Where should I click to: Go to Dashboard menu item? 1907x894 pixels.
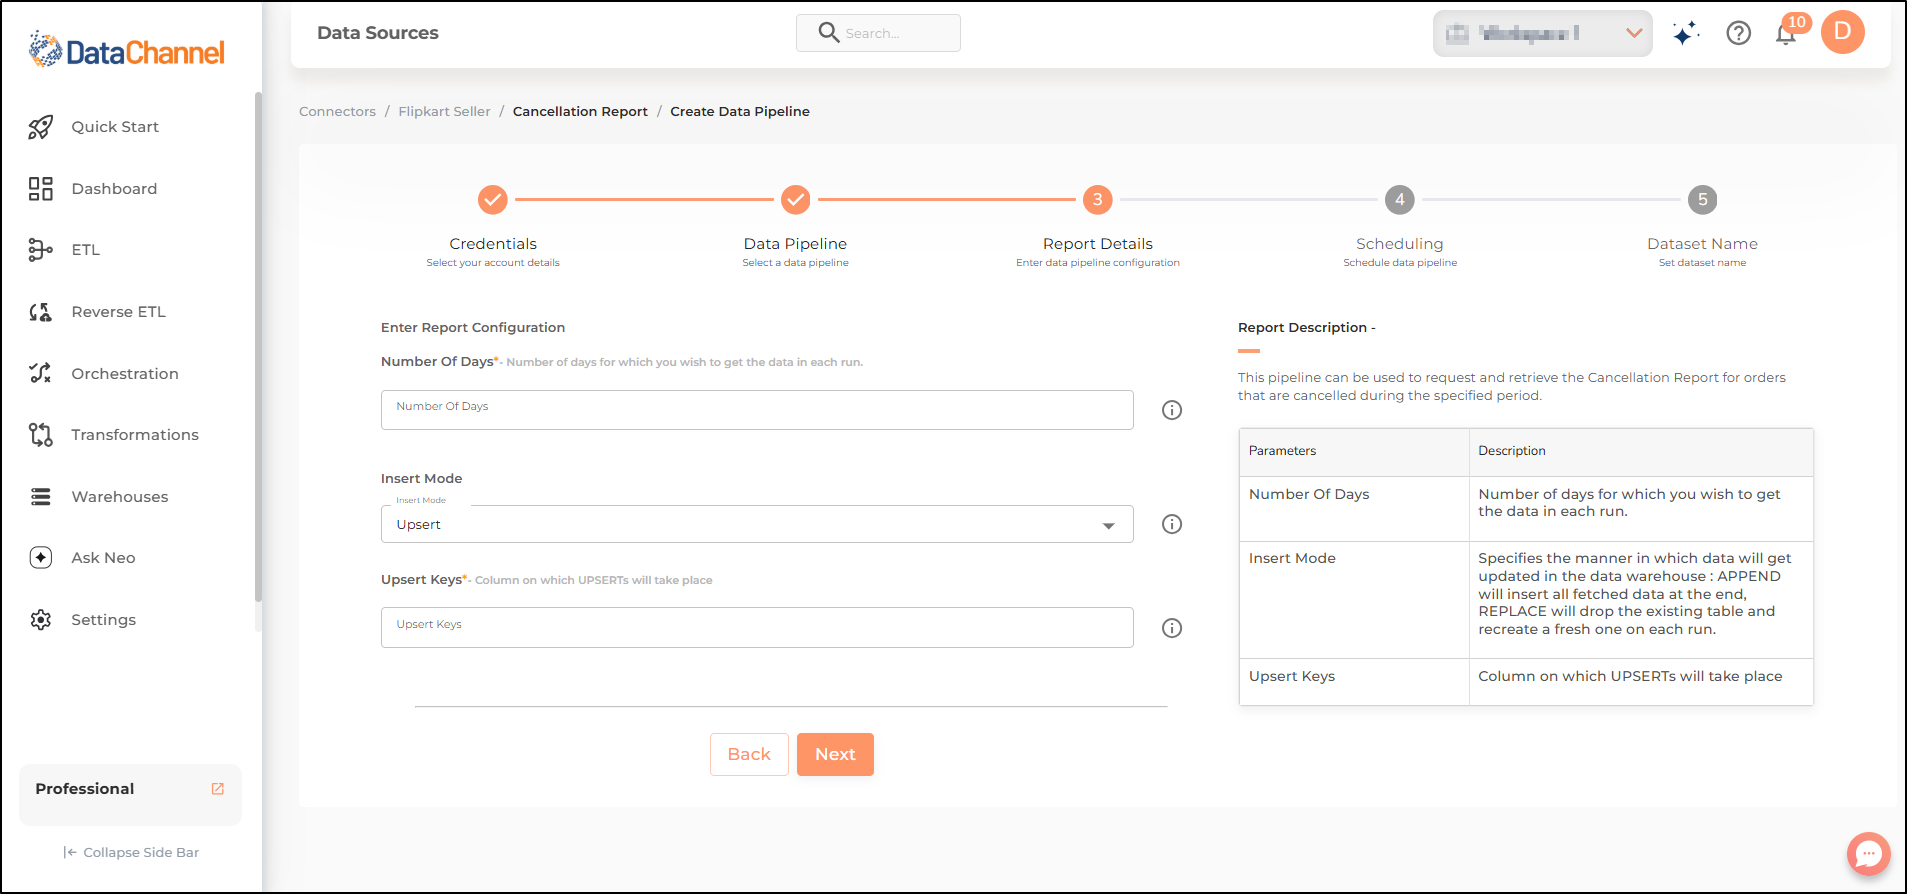pyautogui.click(x=114, y=189)
